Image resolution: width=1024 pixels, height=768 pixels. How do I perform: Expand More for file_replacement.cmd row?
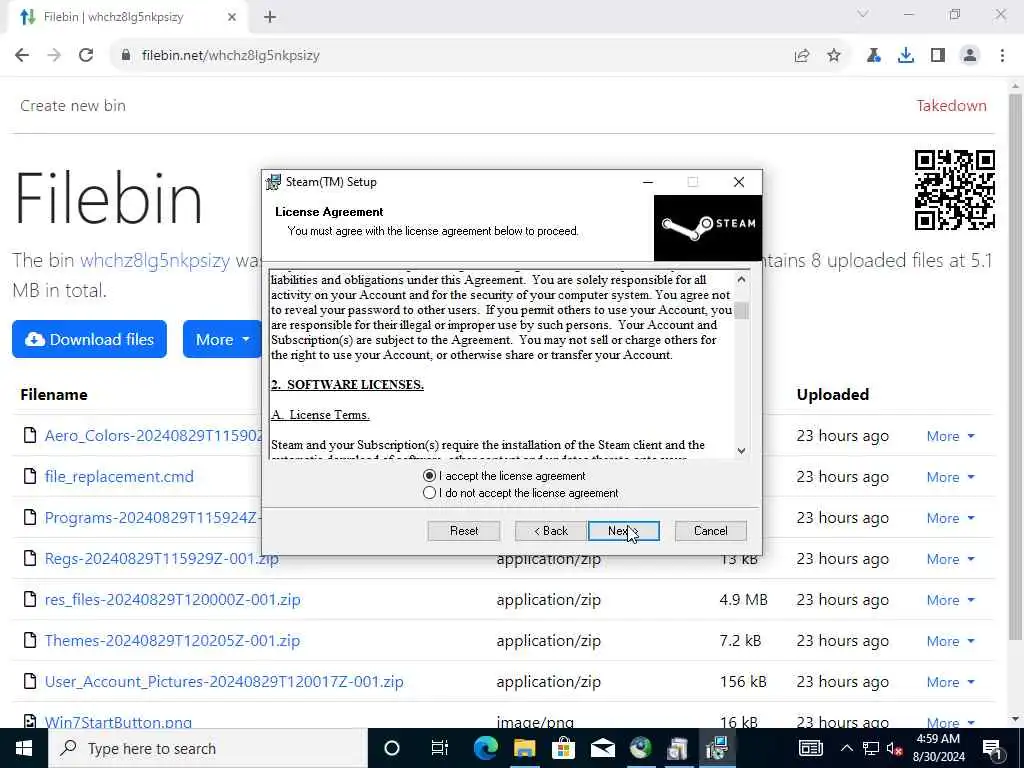click(950, 477)
